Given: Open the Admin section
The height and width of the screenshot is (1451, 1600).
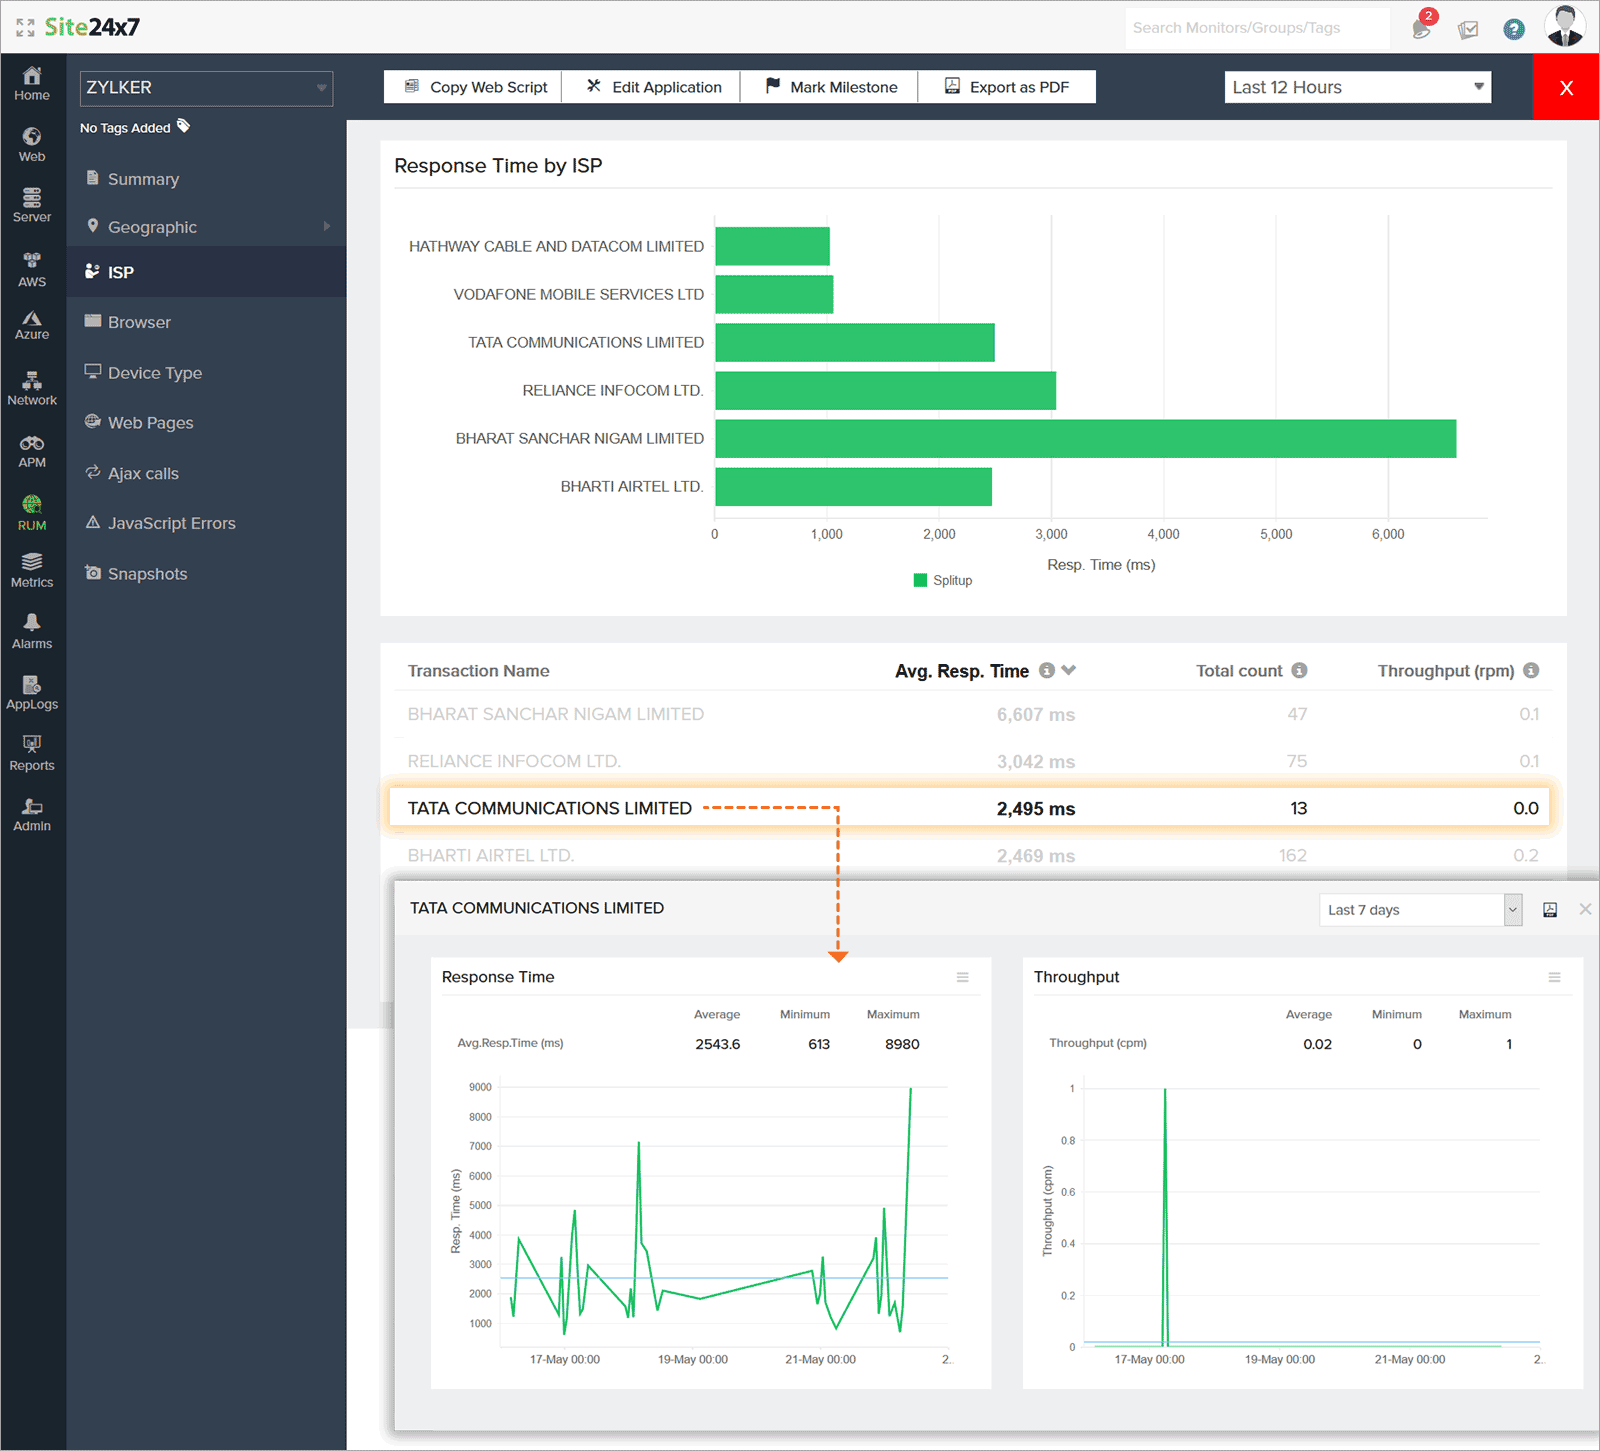Looking at the screenshot, I should click(32, 815).
